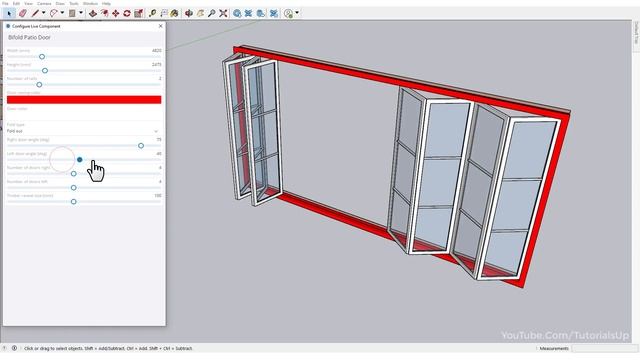The width and height of the screenshot is (640, 360).
Task: Pick the Scale tool
Action: (138, 13)
